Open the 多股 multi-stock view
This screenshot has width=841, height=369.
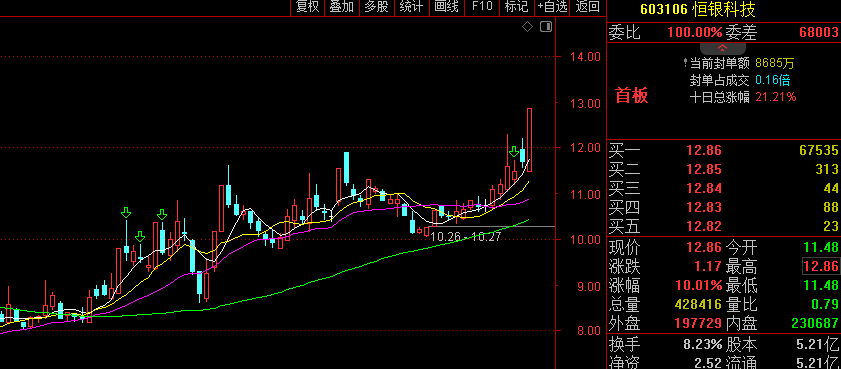click(377, 7)
